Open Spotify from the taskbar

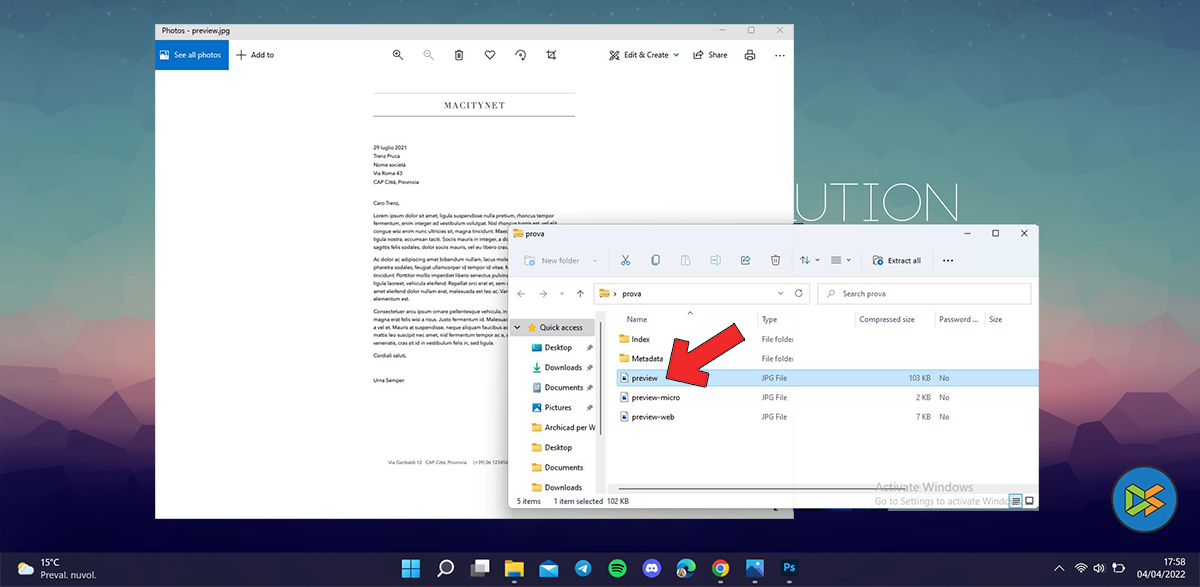(x=617, y=568)
